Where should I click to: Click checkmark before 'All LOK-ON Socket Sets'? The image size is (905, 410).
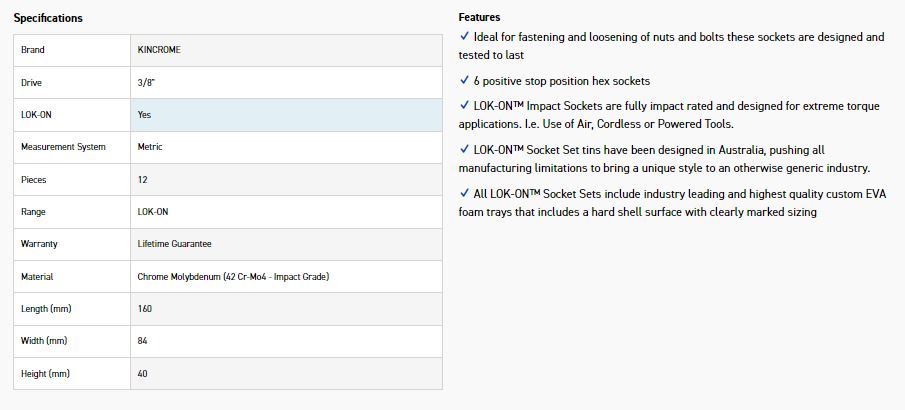(464, 192)
